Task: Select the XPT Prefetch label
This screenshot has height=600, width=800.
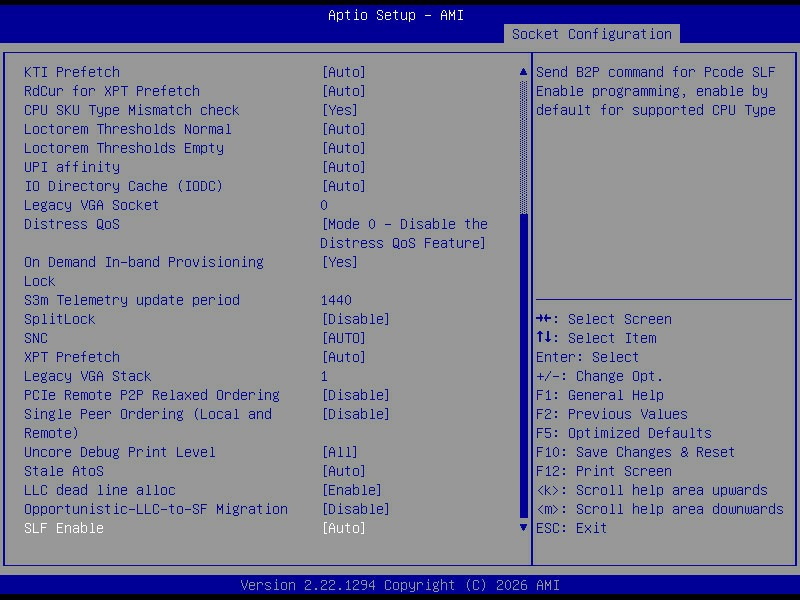Action: click(72, 357)
